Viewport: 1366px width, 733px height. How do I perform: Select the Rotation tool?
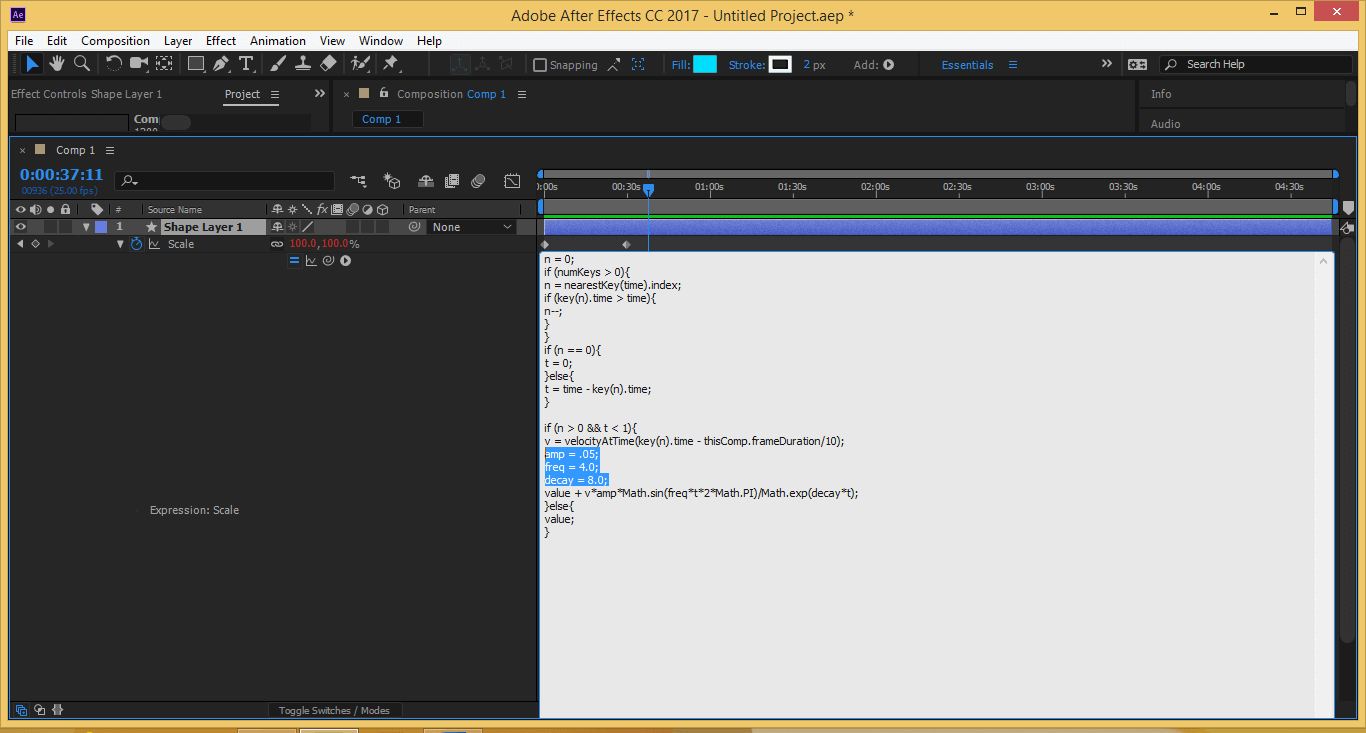pos(114,64)
